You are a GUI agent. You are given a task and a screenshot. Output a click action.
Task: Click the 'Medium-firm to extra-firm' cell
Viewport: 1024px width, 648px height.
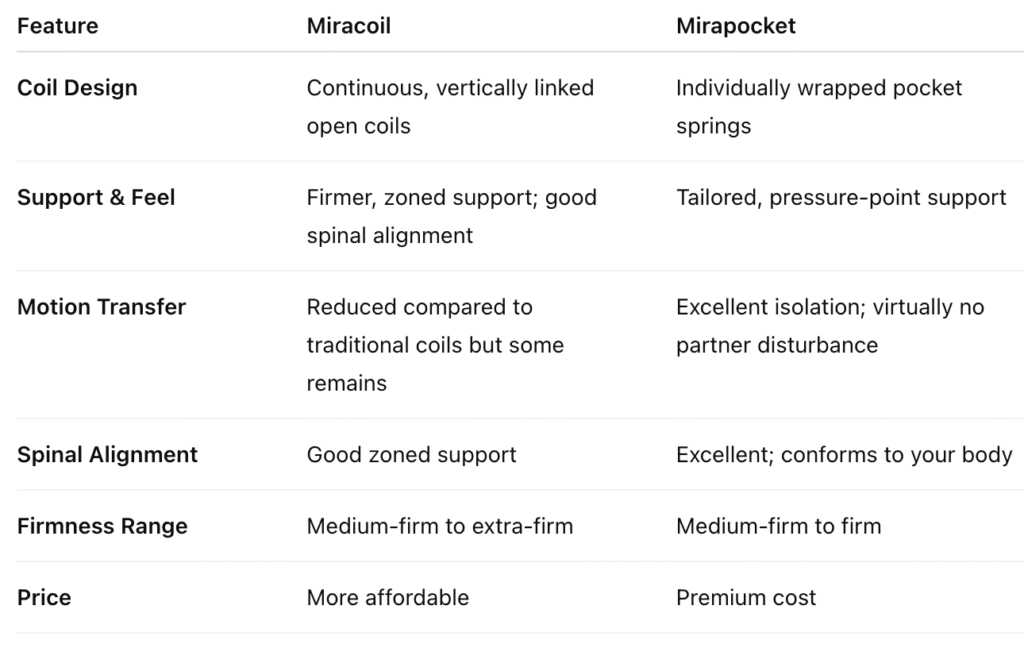[x=439, y=526]
